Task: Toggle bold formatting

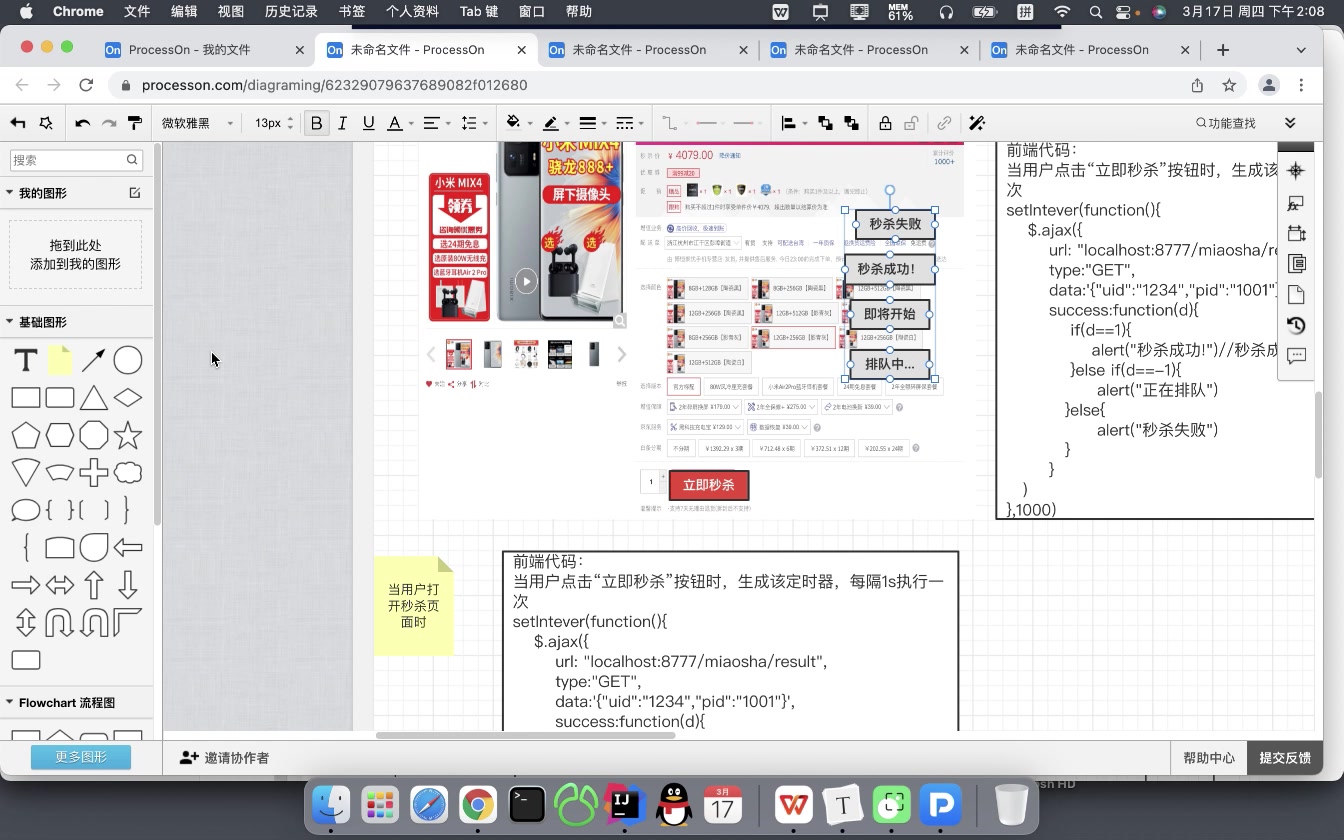Action: tap(316, 123)
